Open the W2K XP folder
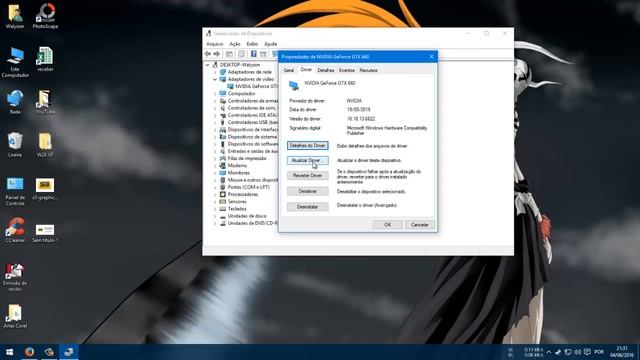Image resolution: width=640 pixels, height=360 pixels. point(45,144)
